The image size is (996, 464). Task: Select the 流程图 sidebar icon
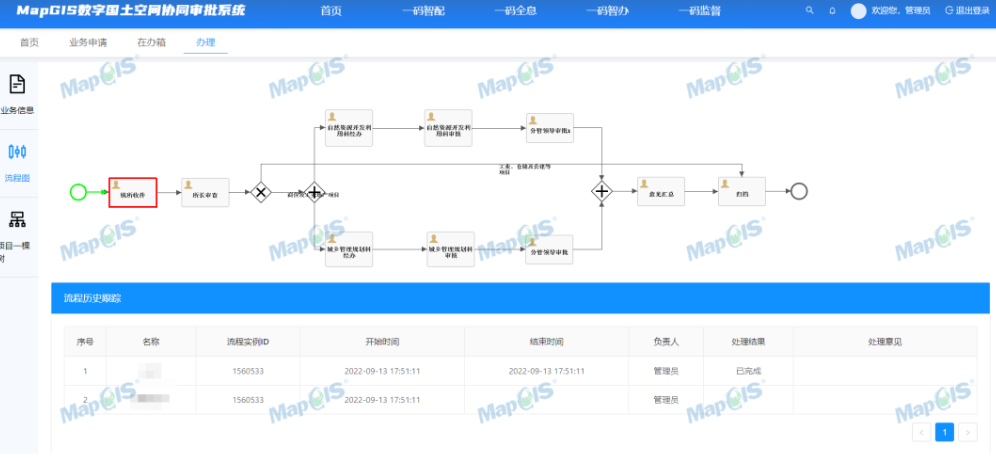17,153
